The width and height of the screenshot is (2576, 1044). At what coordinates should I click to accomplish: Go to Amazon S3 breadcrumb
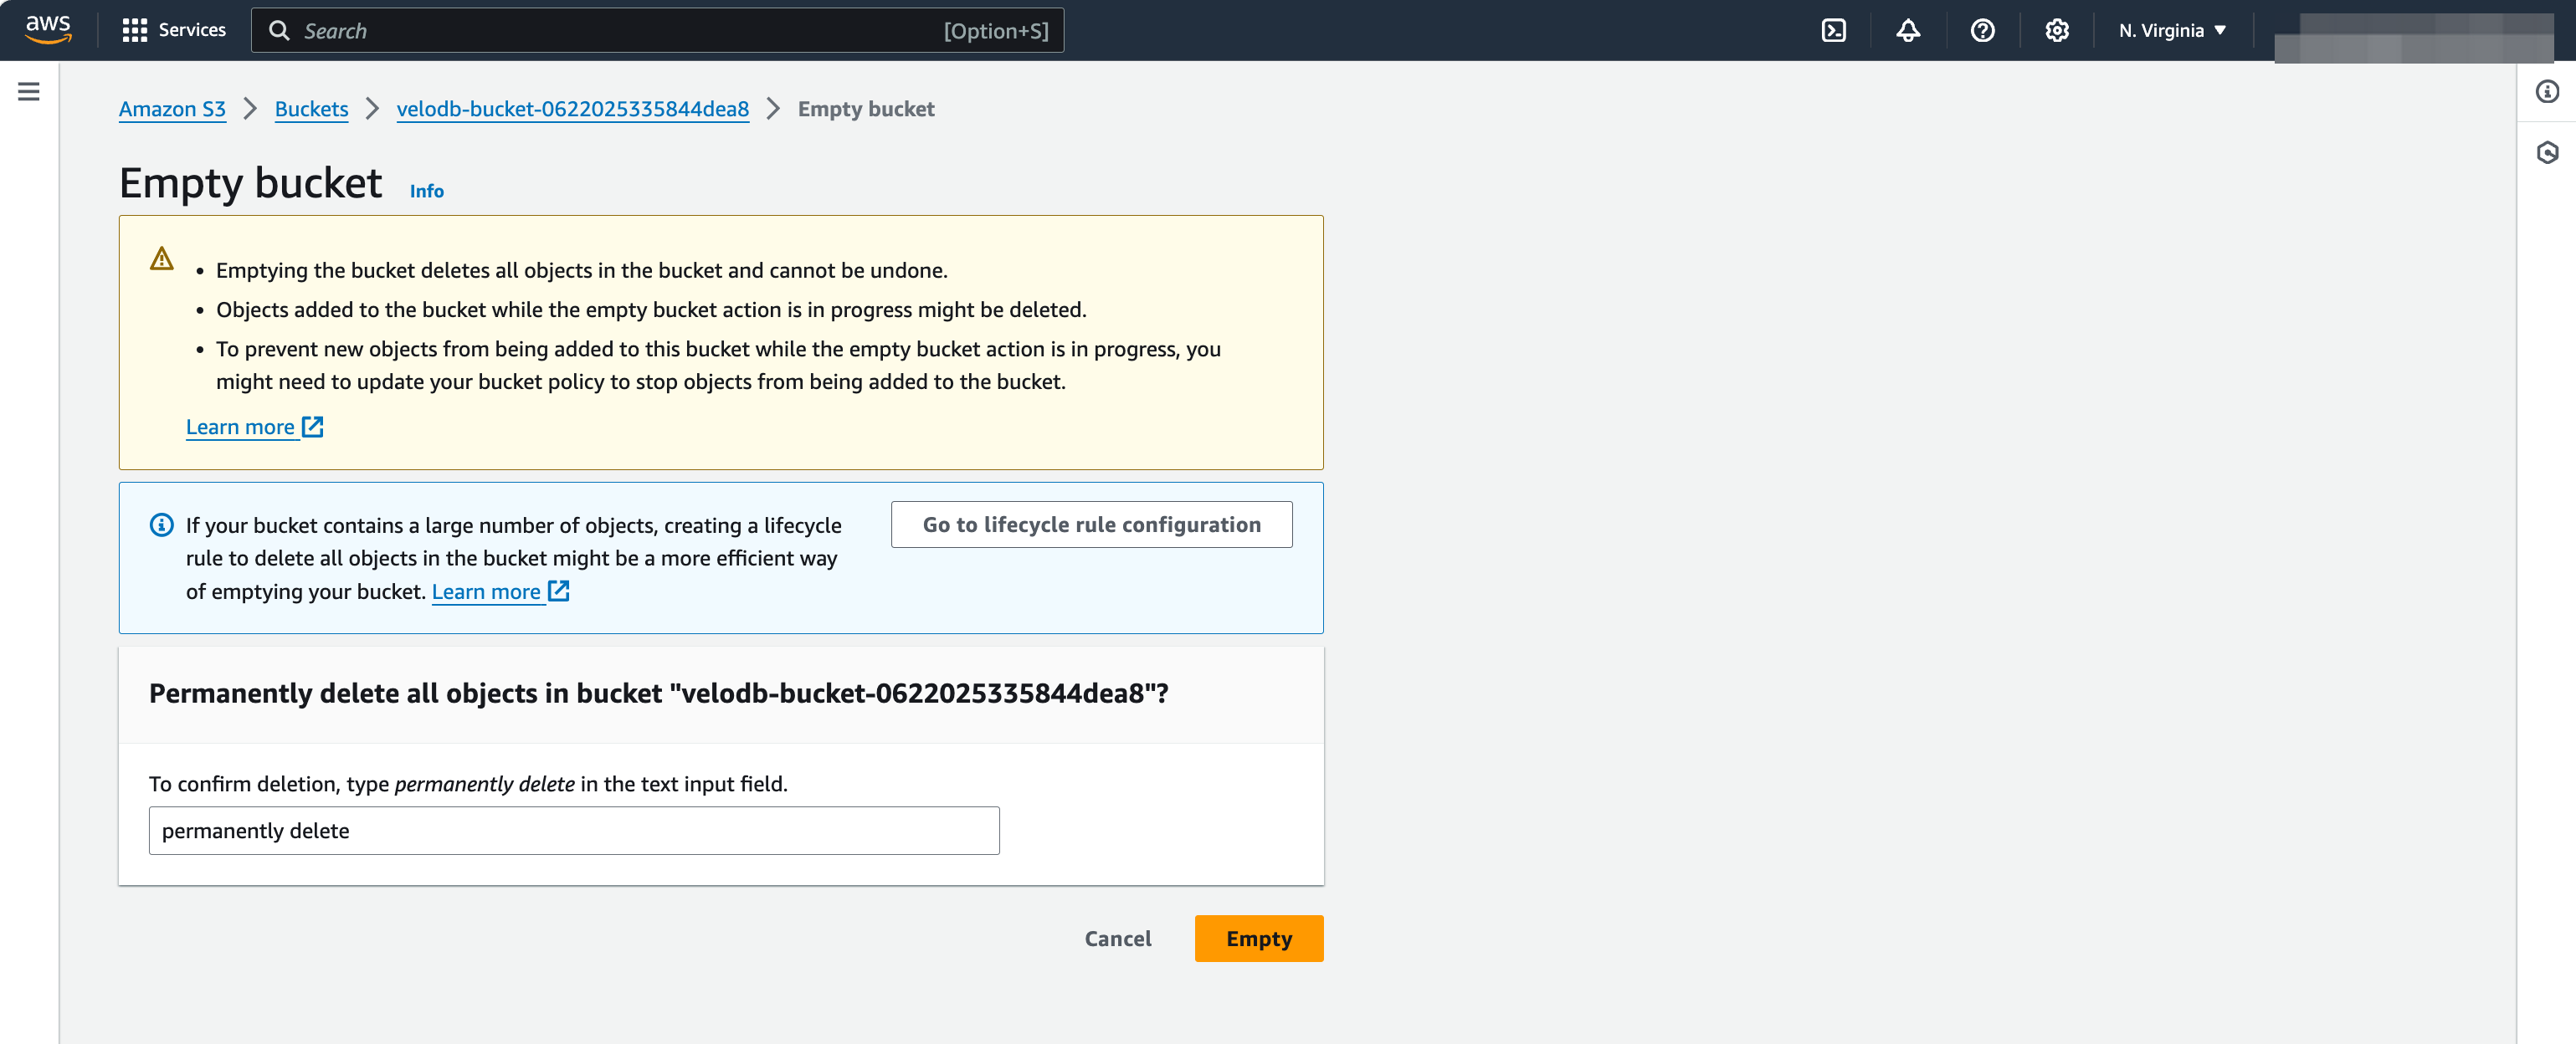click(x=172, y=108)
